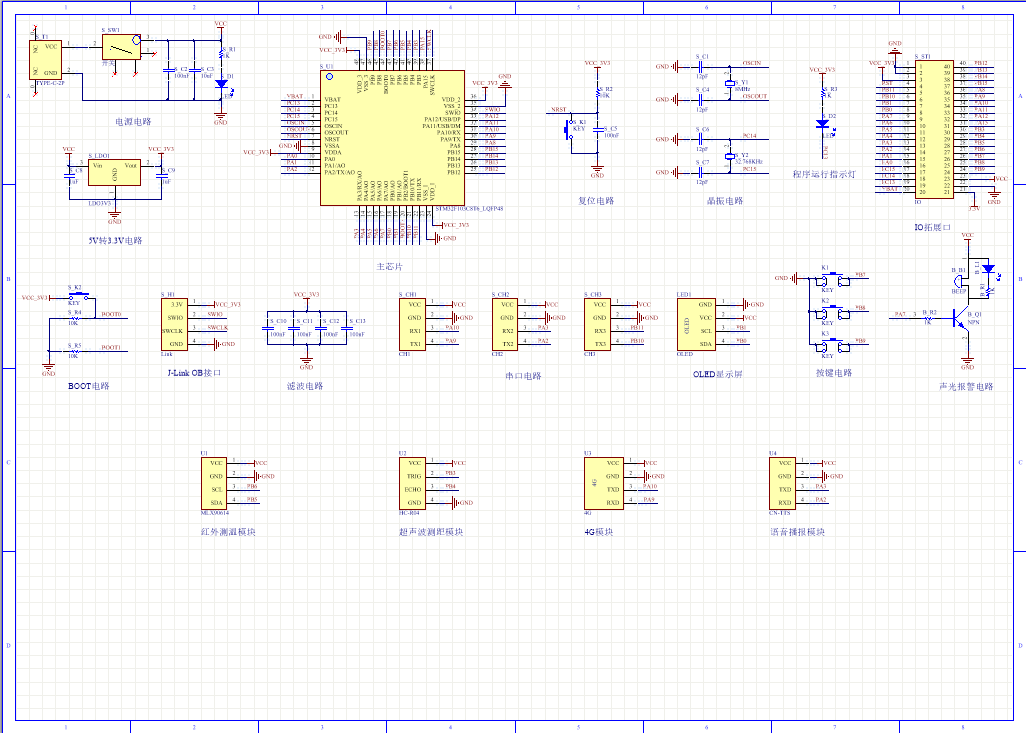Select the S_Y2 32.768KHz crystal symbol
The height and width of the screenshot is (733, 1026).
coord(730,156)
